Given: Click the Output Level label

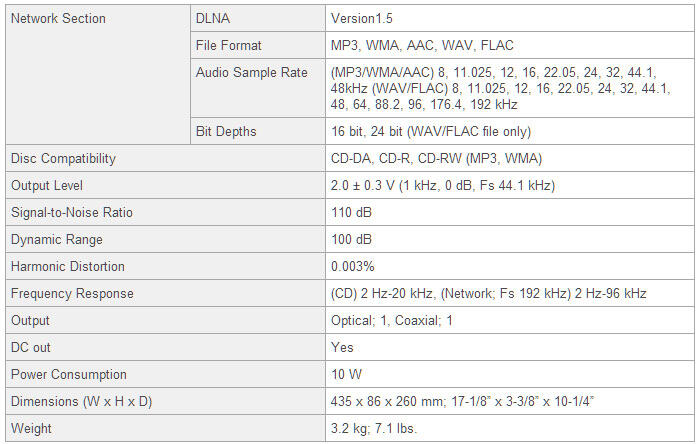Looking at the screenshot, I should click(x=47, y=186).
